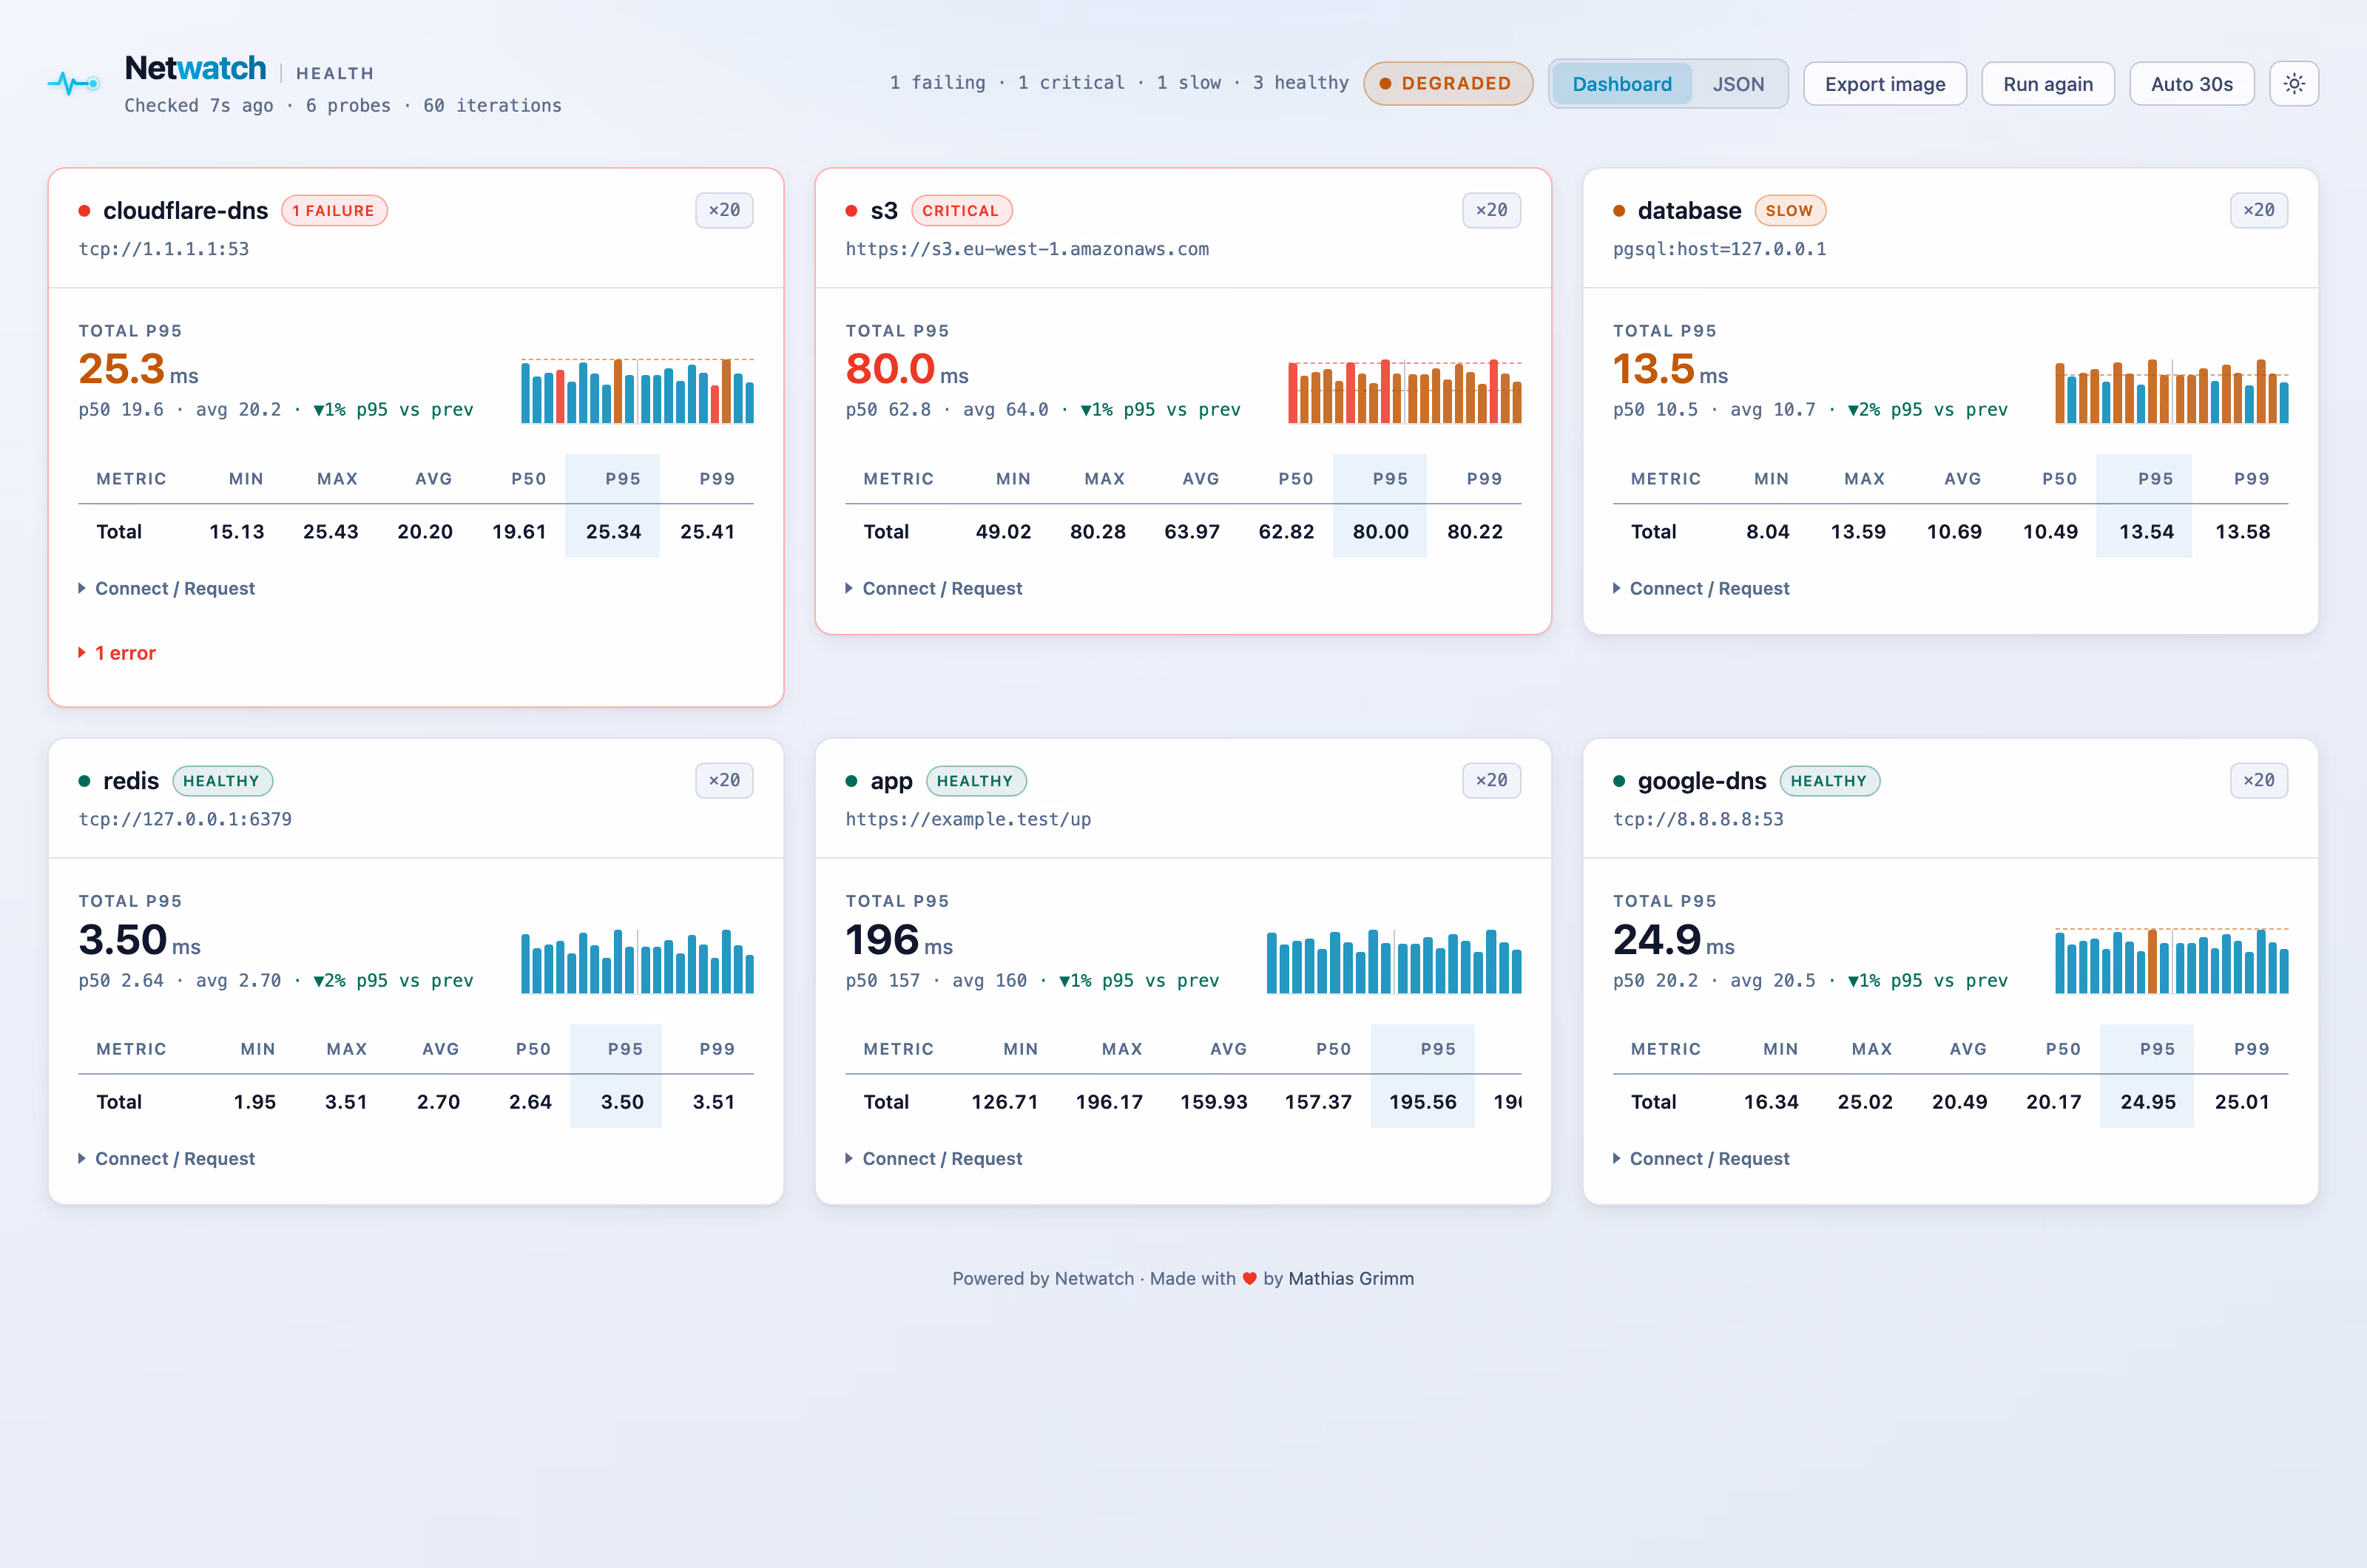Click the SLOW badge on database

[1790, 211]
